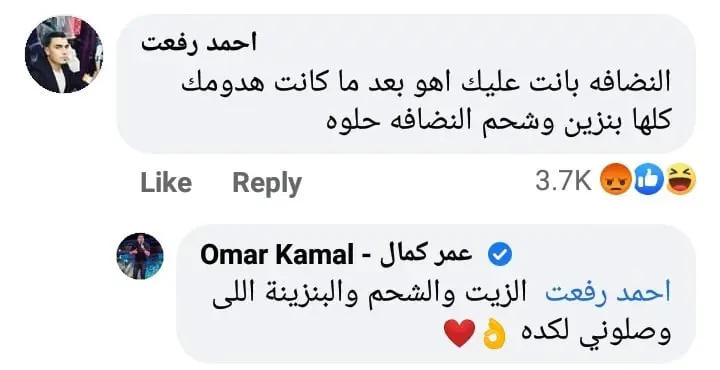The height and width of the screenshot is (370, 720).
Task: Click the comment line starting with النضافه بانت
Action: pyautogui.click(x=426, y=84)
